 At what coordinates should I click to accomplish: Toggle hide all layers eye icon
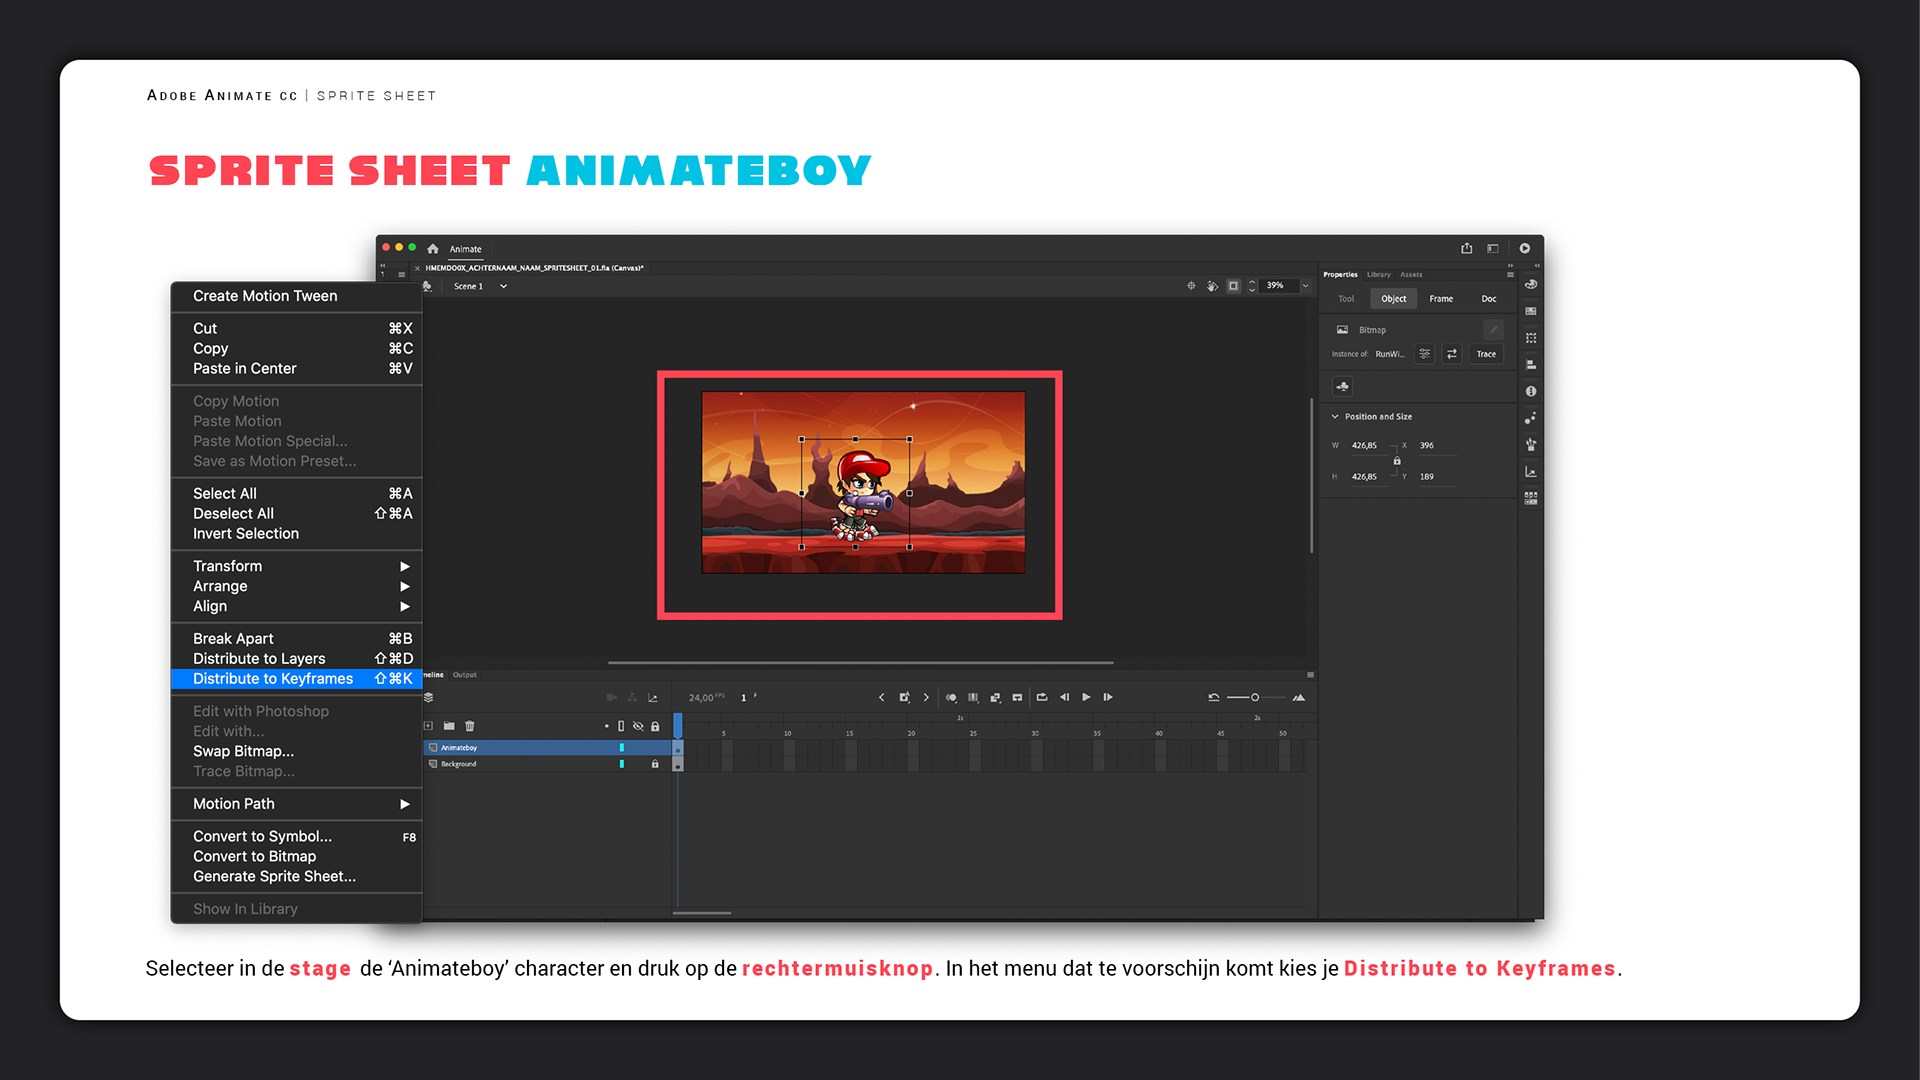click(638, 726)
